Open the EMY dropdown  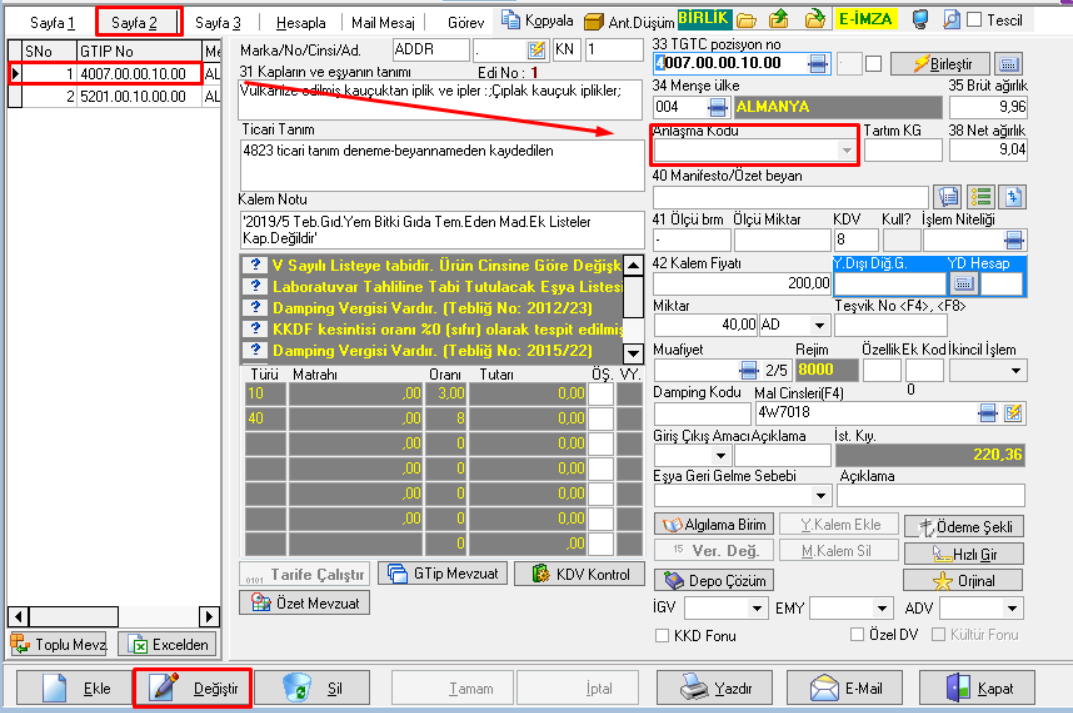coord(882,608)
